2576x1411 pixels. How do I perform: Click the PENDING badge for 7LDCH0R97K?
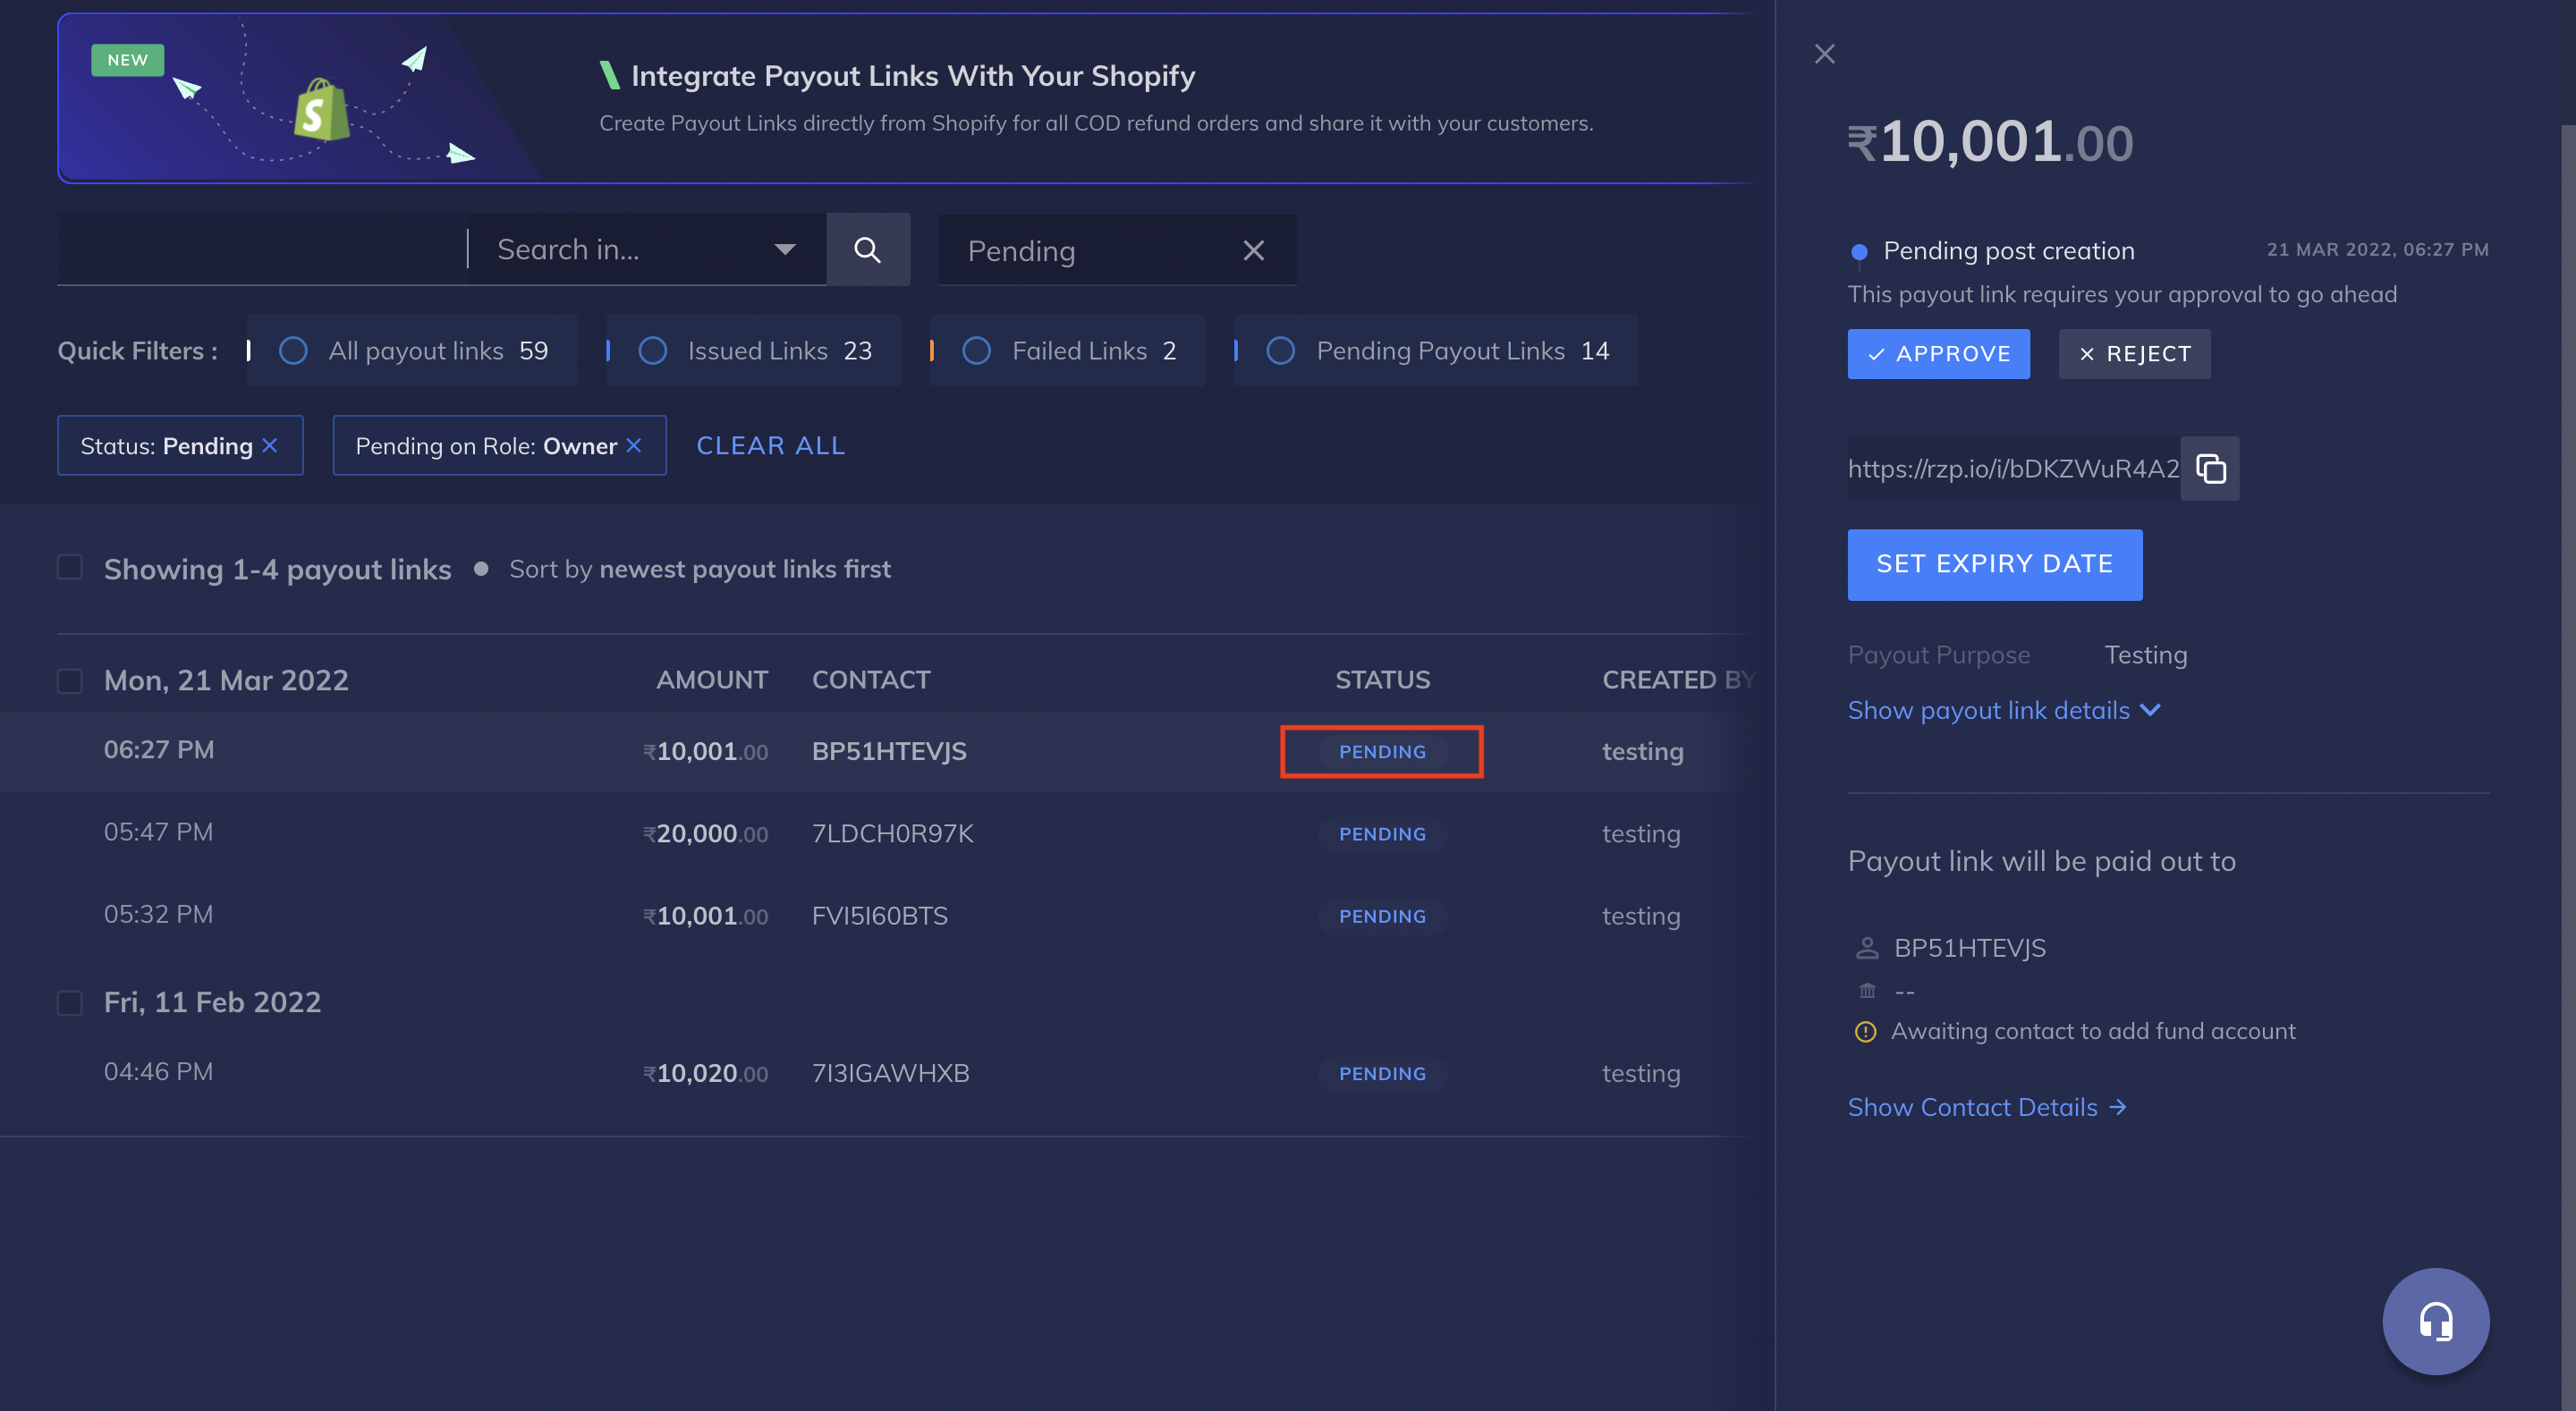(x=1382, y=834)
